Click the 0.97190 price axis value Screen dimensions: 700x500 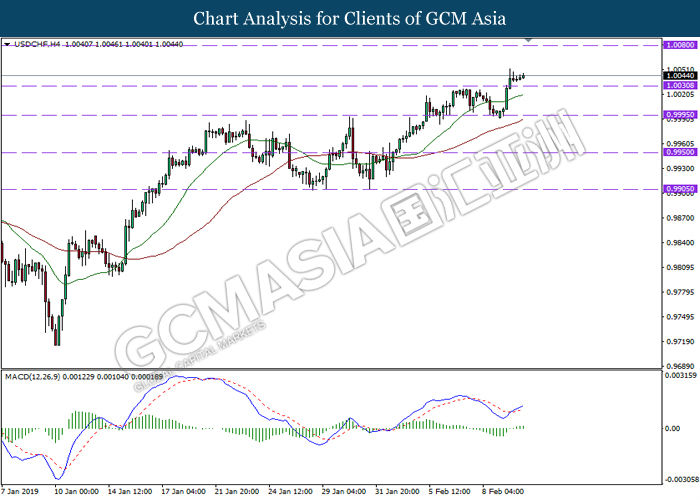680,342
